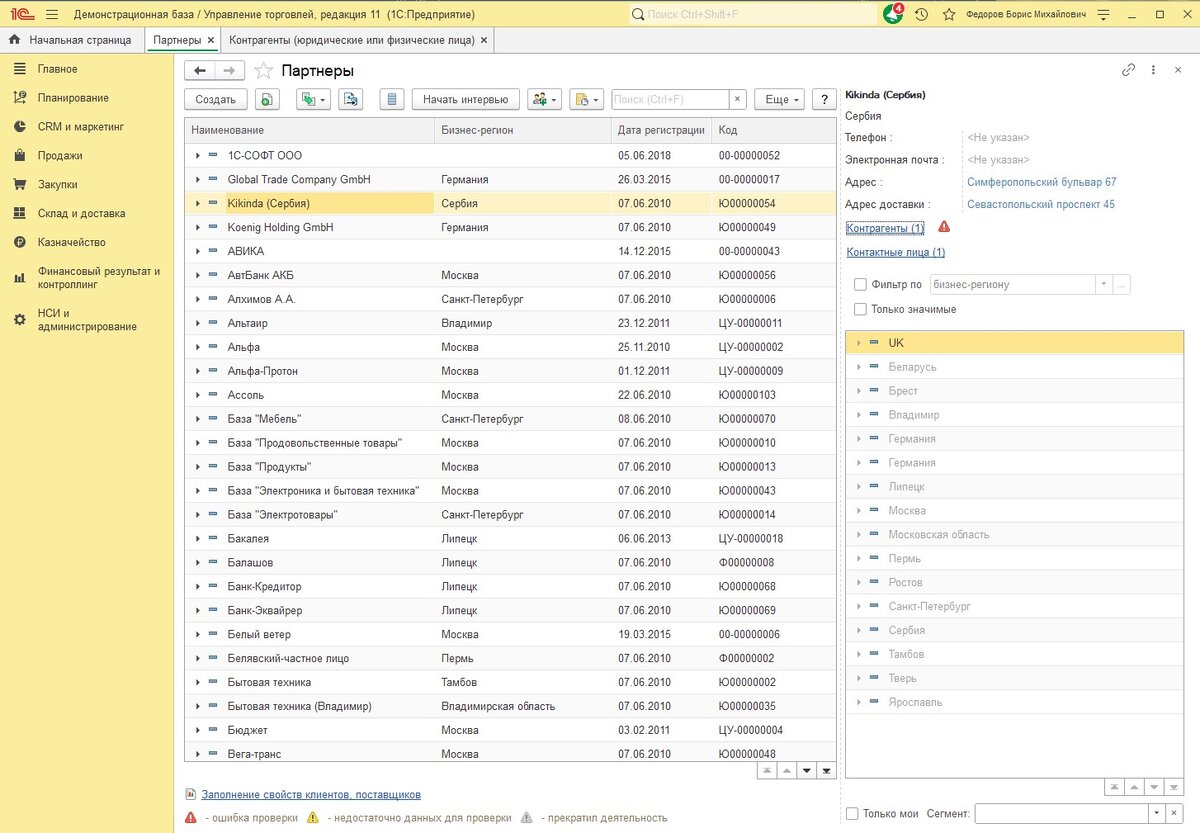1200x833 pixels.
Task: Click the Начать интервью button
Action: pos(466,99)
